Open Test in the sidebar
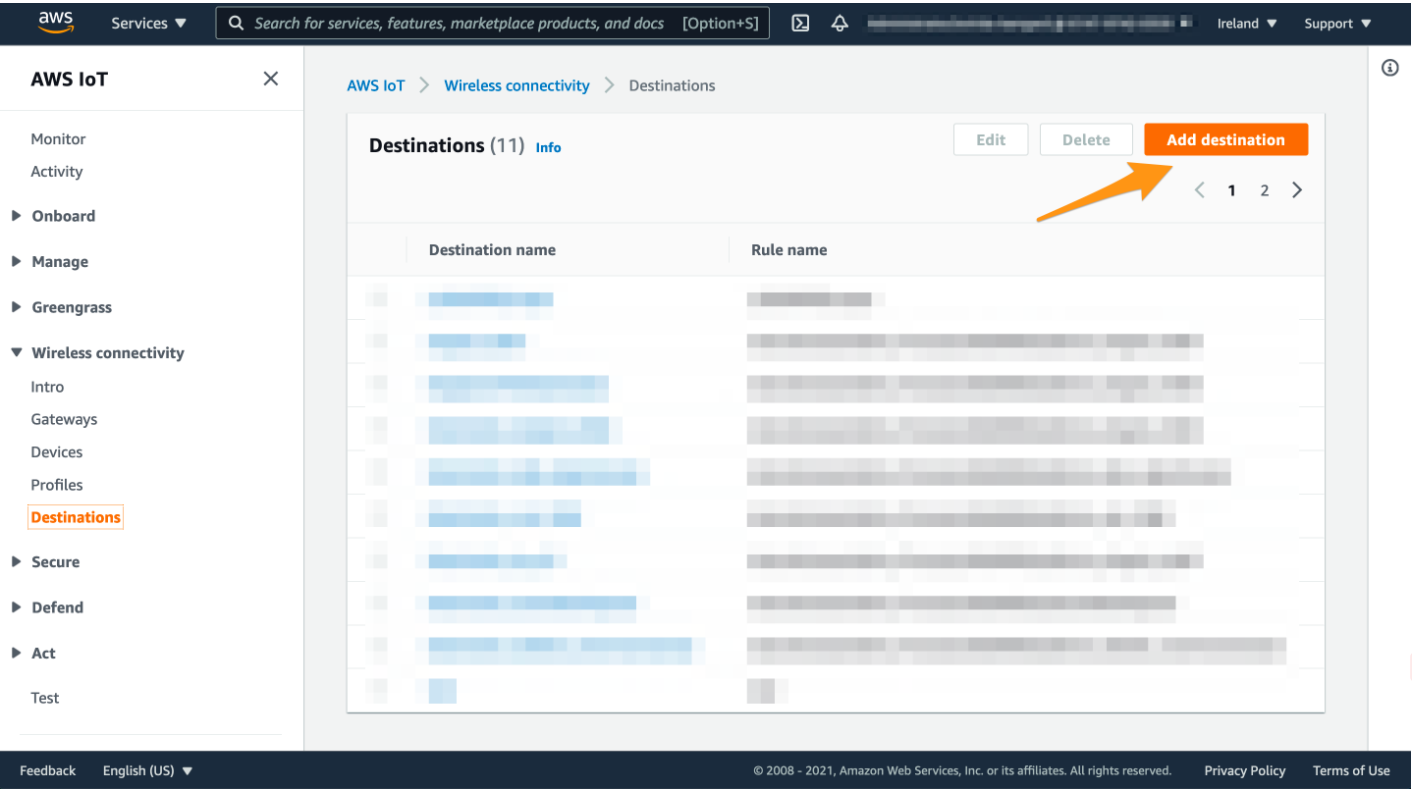The width and height of the screenshot is (1412, 790). pos(45,698)
